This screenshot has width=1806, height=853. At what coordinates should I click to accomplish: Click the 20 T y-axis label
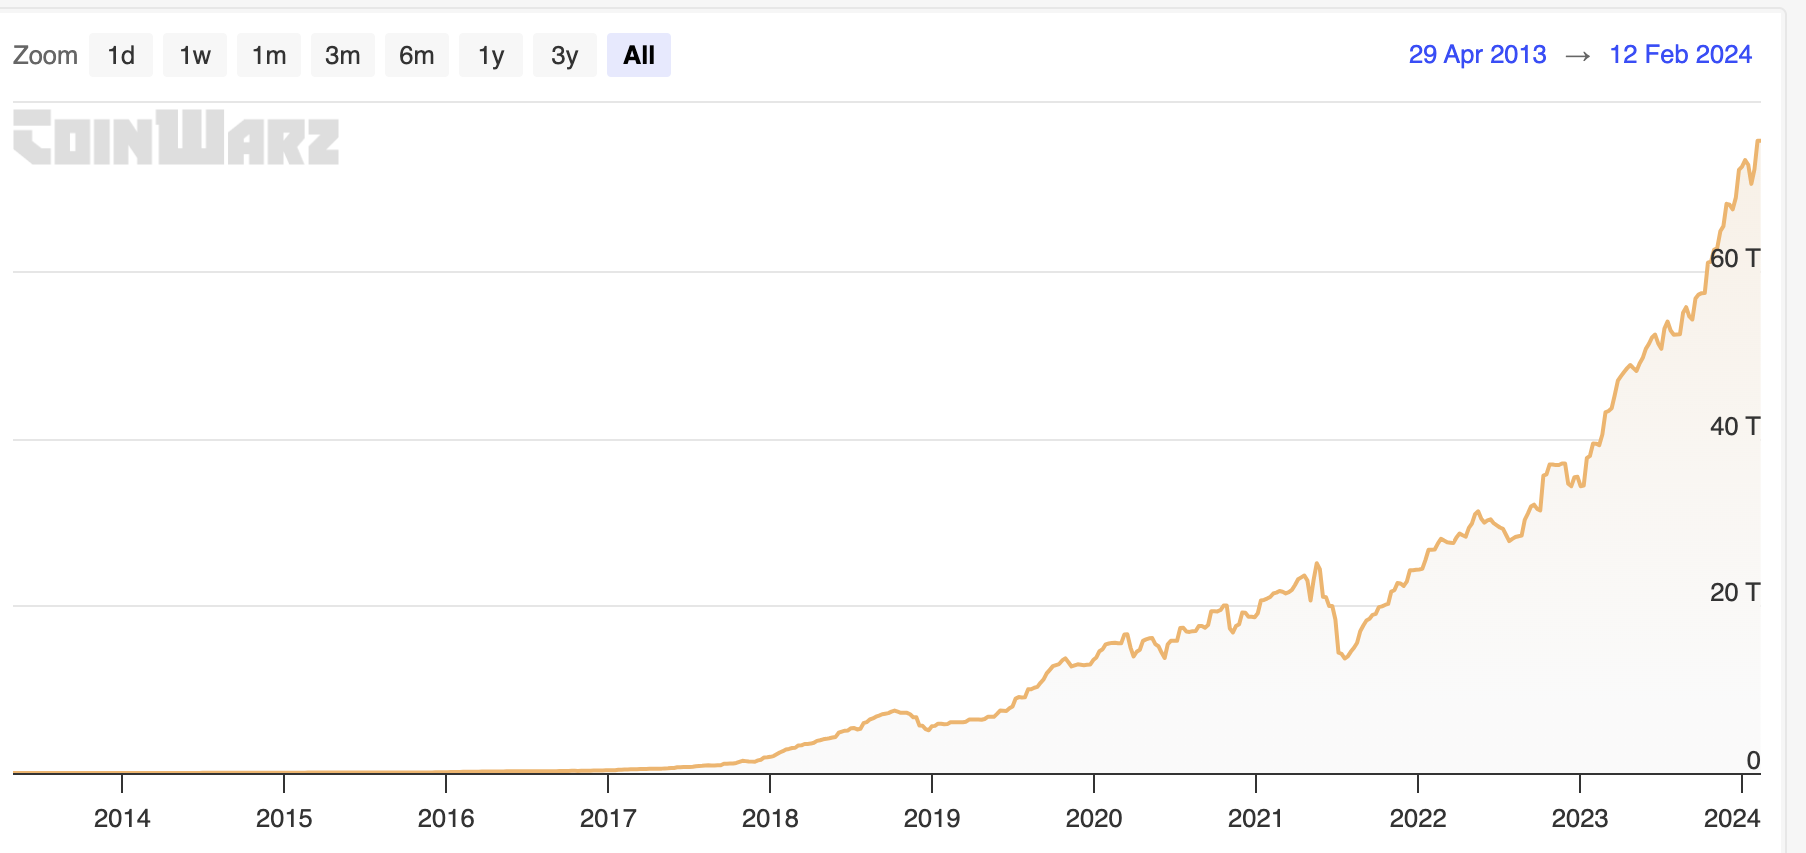click(x=1735, y=592)
